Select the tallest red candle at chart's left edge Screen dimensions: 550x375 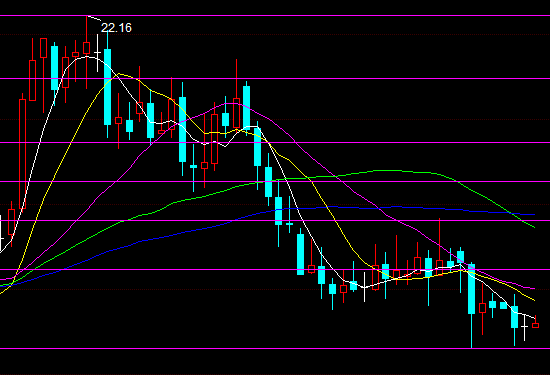tap(22, 154)
